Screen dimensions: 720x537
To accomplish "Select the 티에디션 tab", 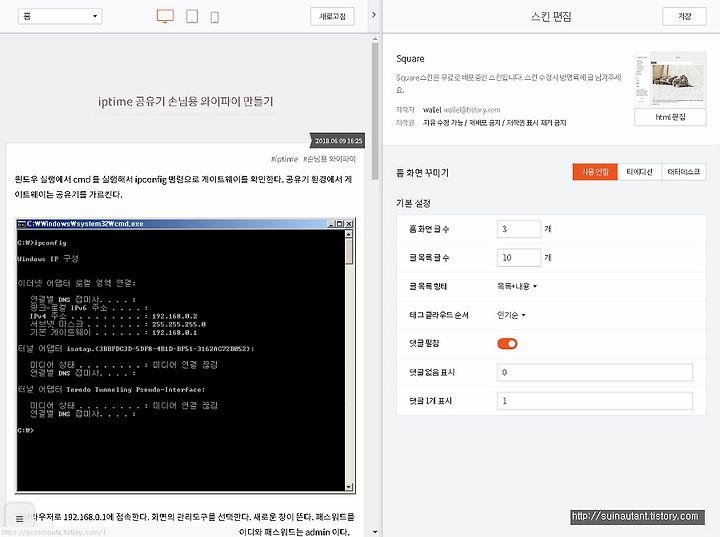I will [640, 172].
